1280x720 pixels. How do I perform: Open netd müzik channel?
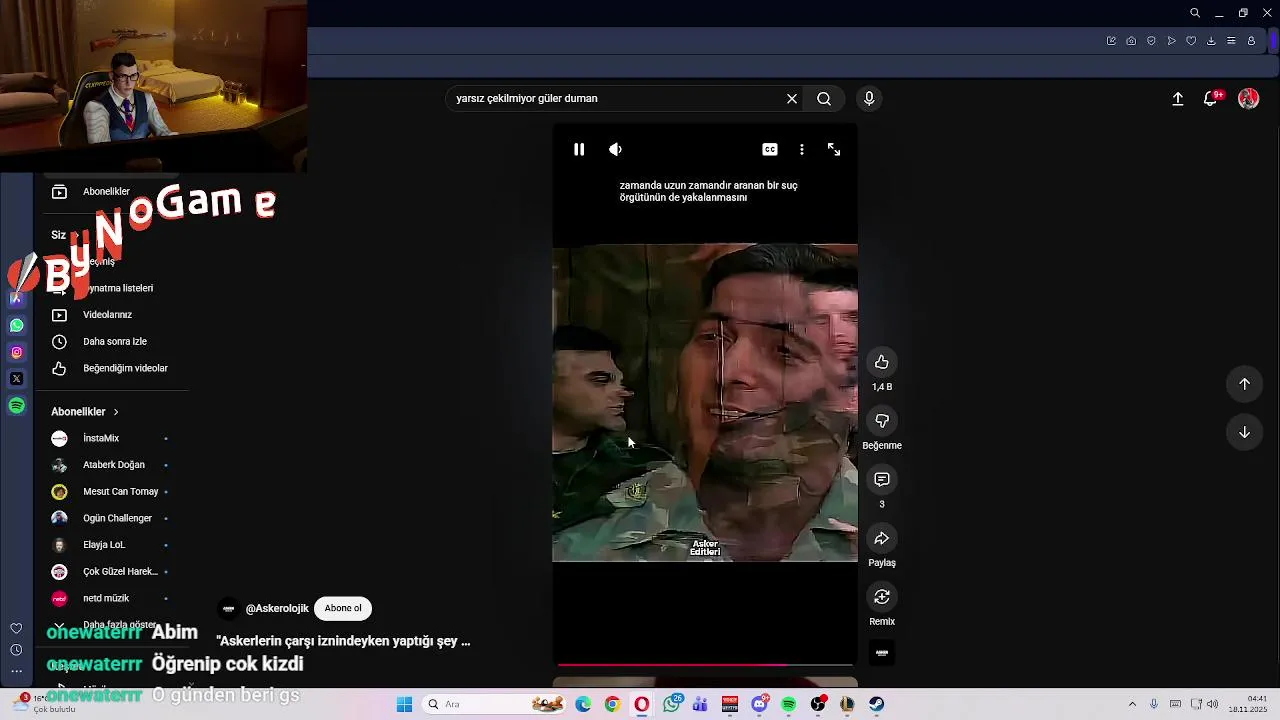coord(106,598)
